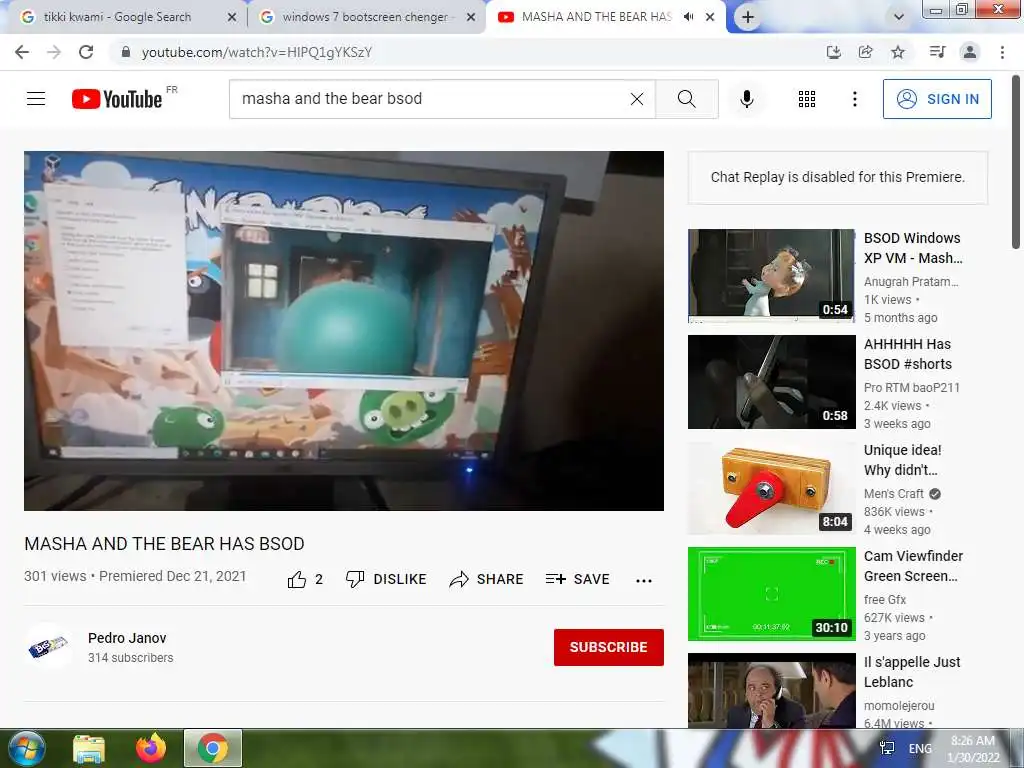Click the BSOD Windows XP VM title

click(913, 248)
